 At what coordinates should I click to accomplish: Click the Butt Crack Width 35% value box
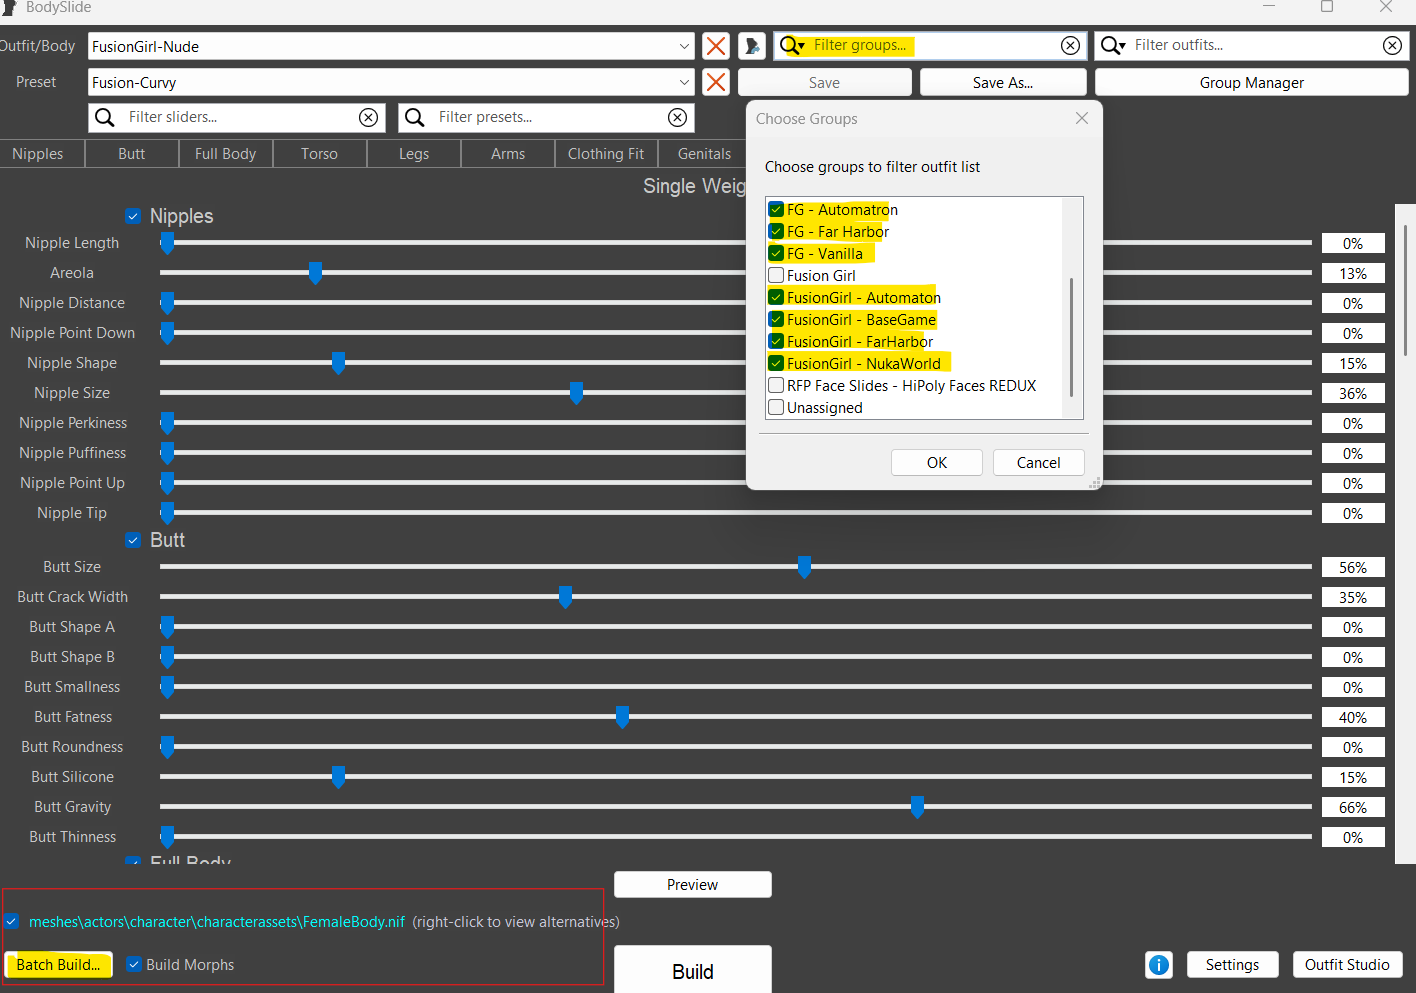1353,598
